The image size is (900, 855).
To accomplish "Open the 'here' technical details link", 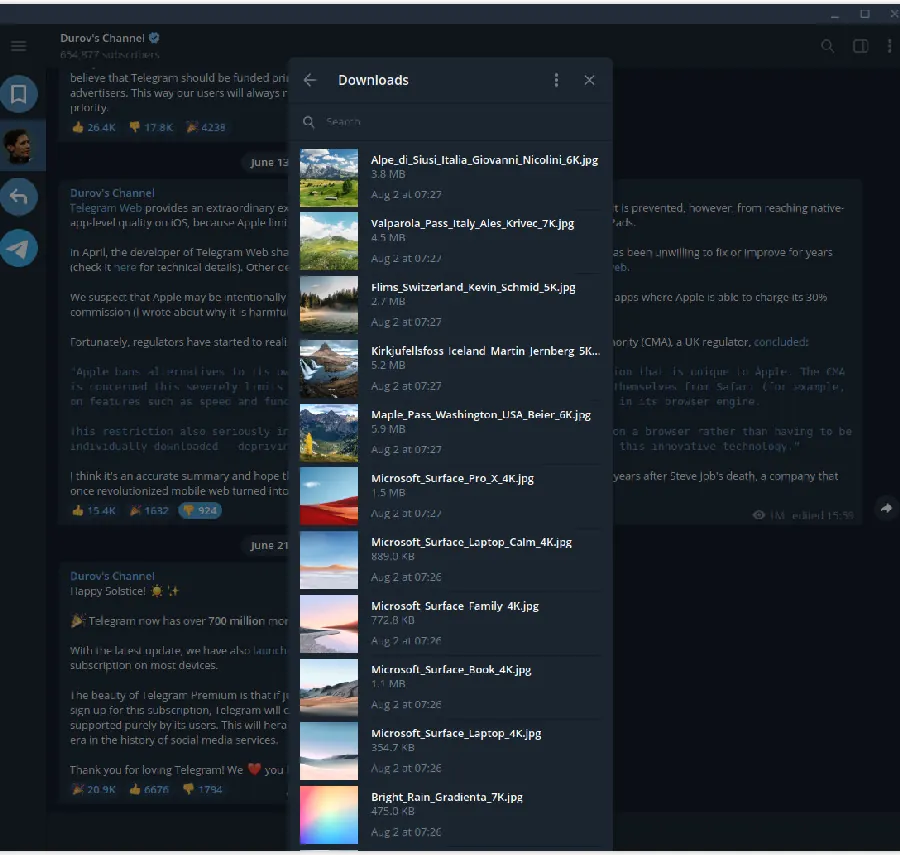I will coord(125,267).
